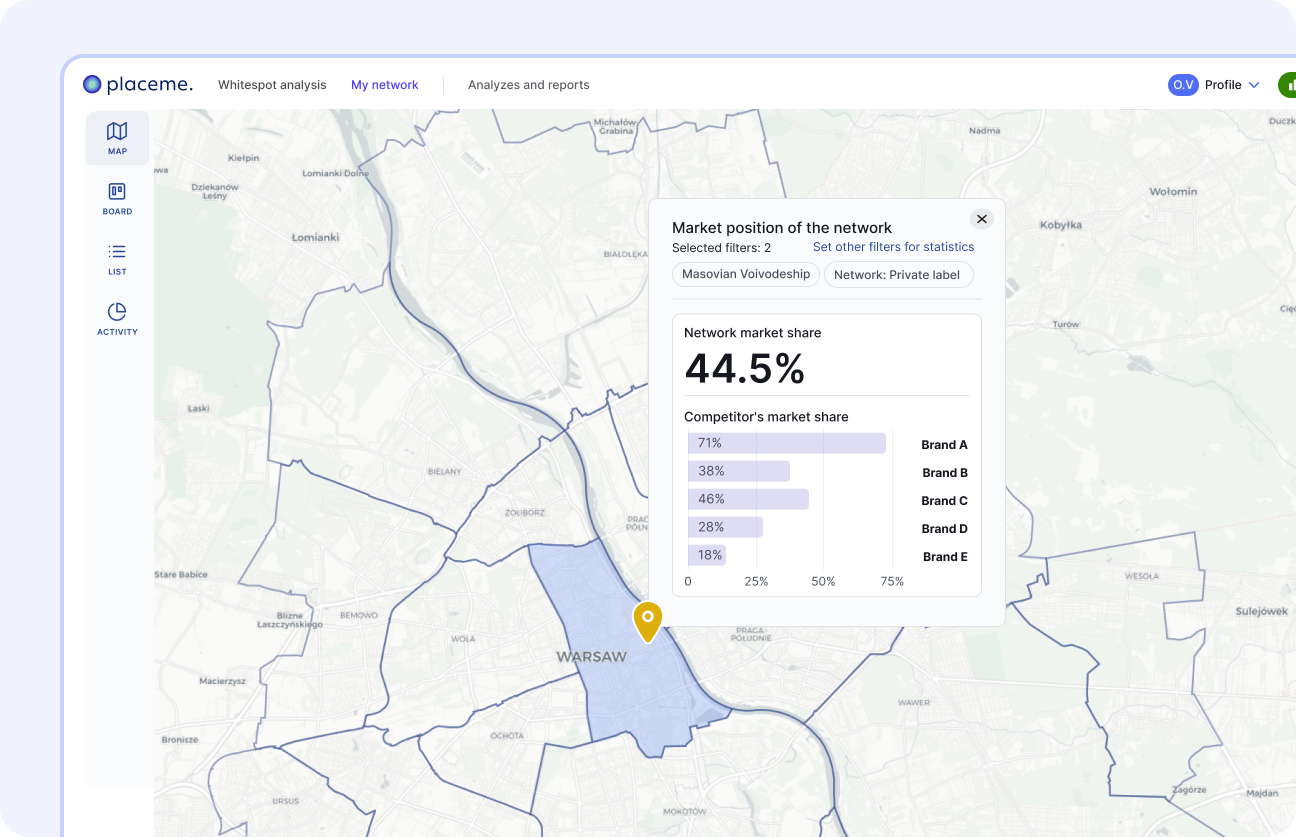Click the Bemowo label on the map
Viewport: 1296px width, 837px height.
pos(359,615)
